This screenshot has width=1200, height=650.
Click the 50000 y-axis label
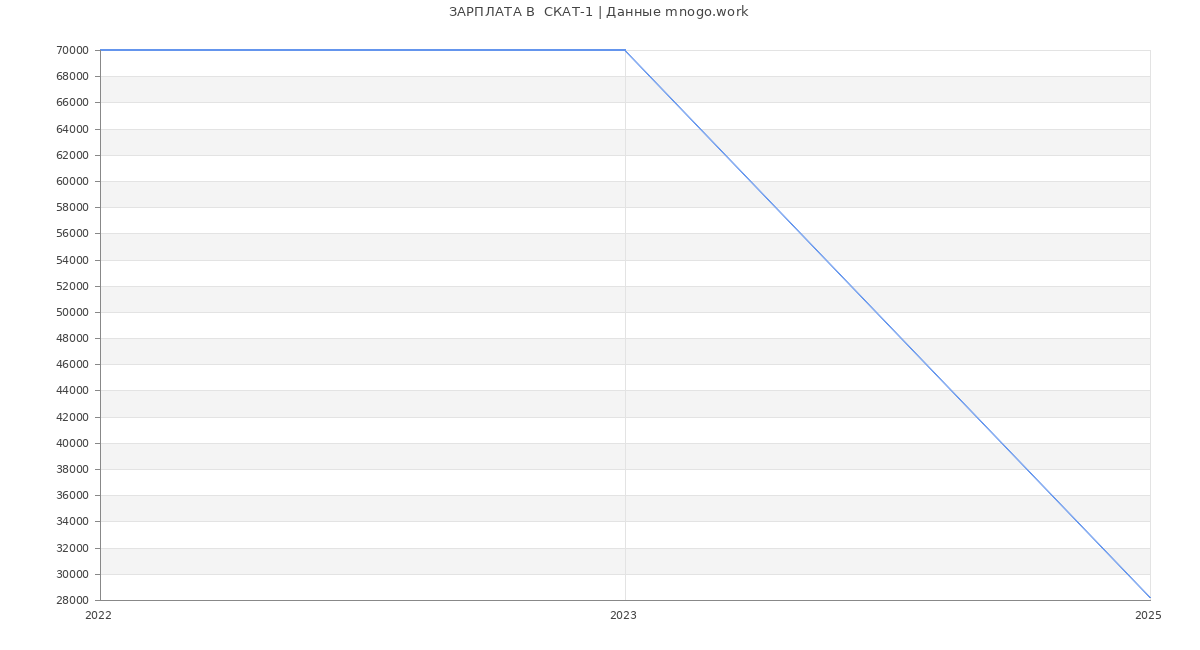point(73,312)
